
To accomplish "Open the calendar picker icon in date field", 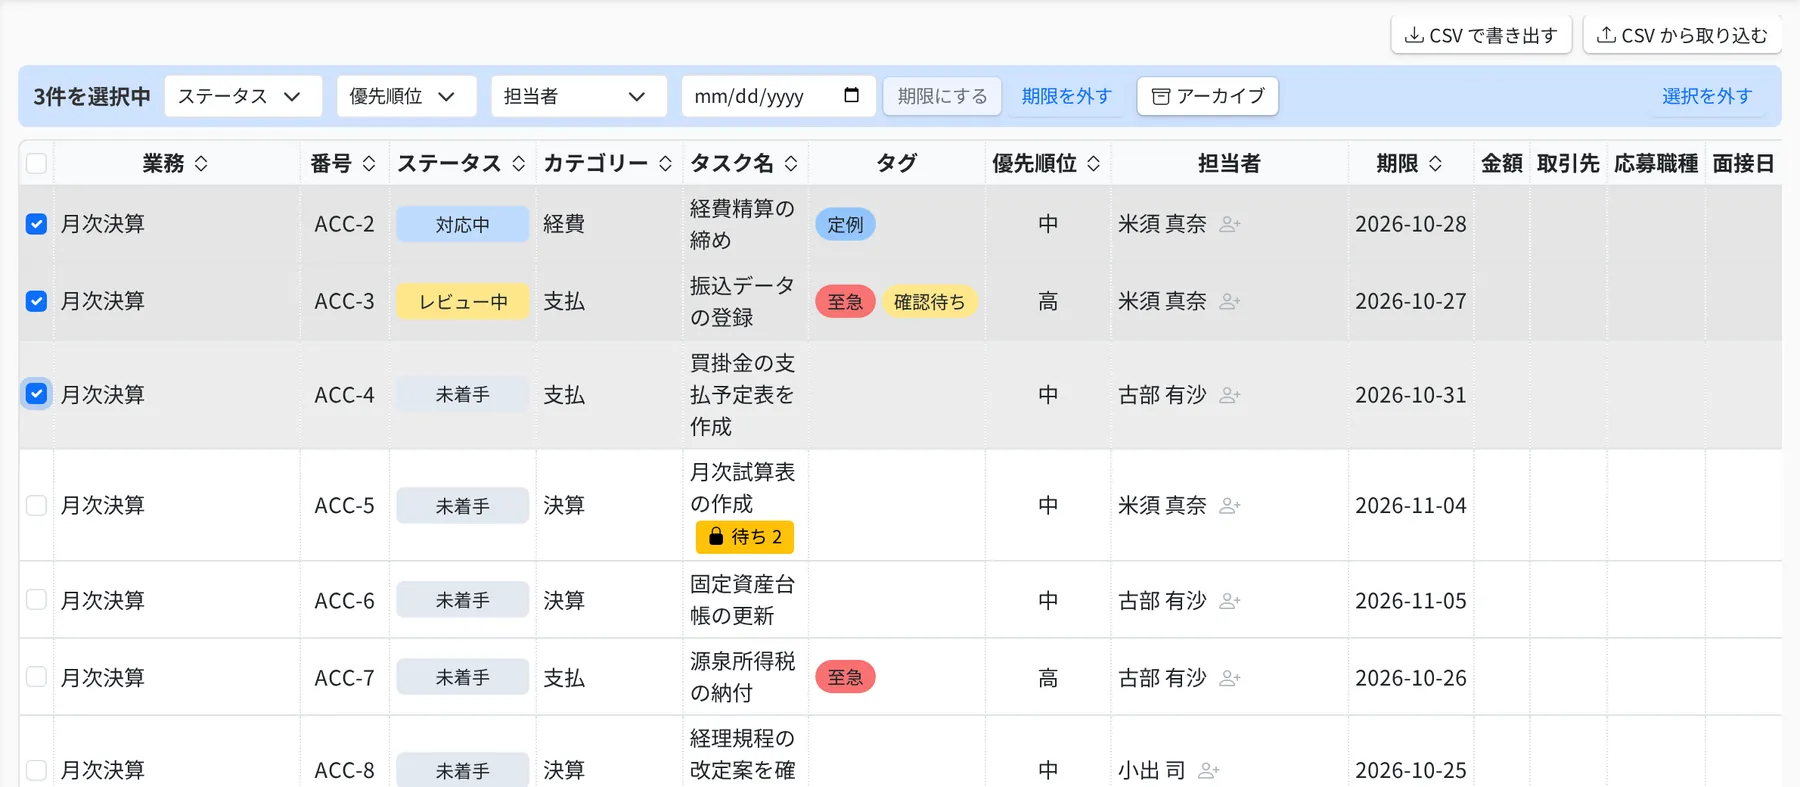I will [851, 95].
